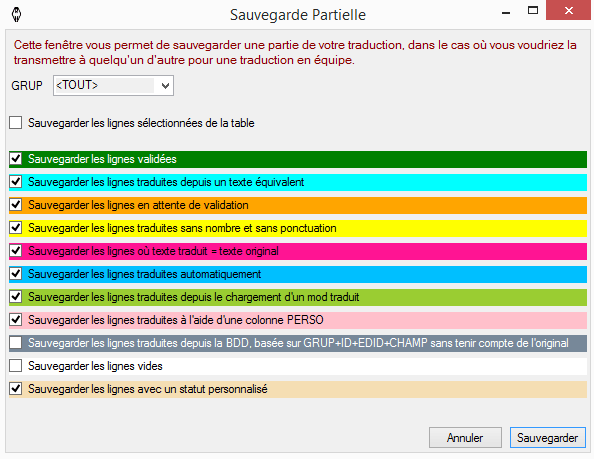This screenshot has height=459, width=594.
Task: Close the Sauvegarde Partielle dialog
Action: pos(568,11)
